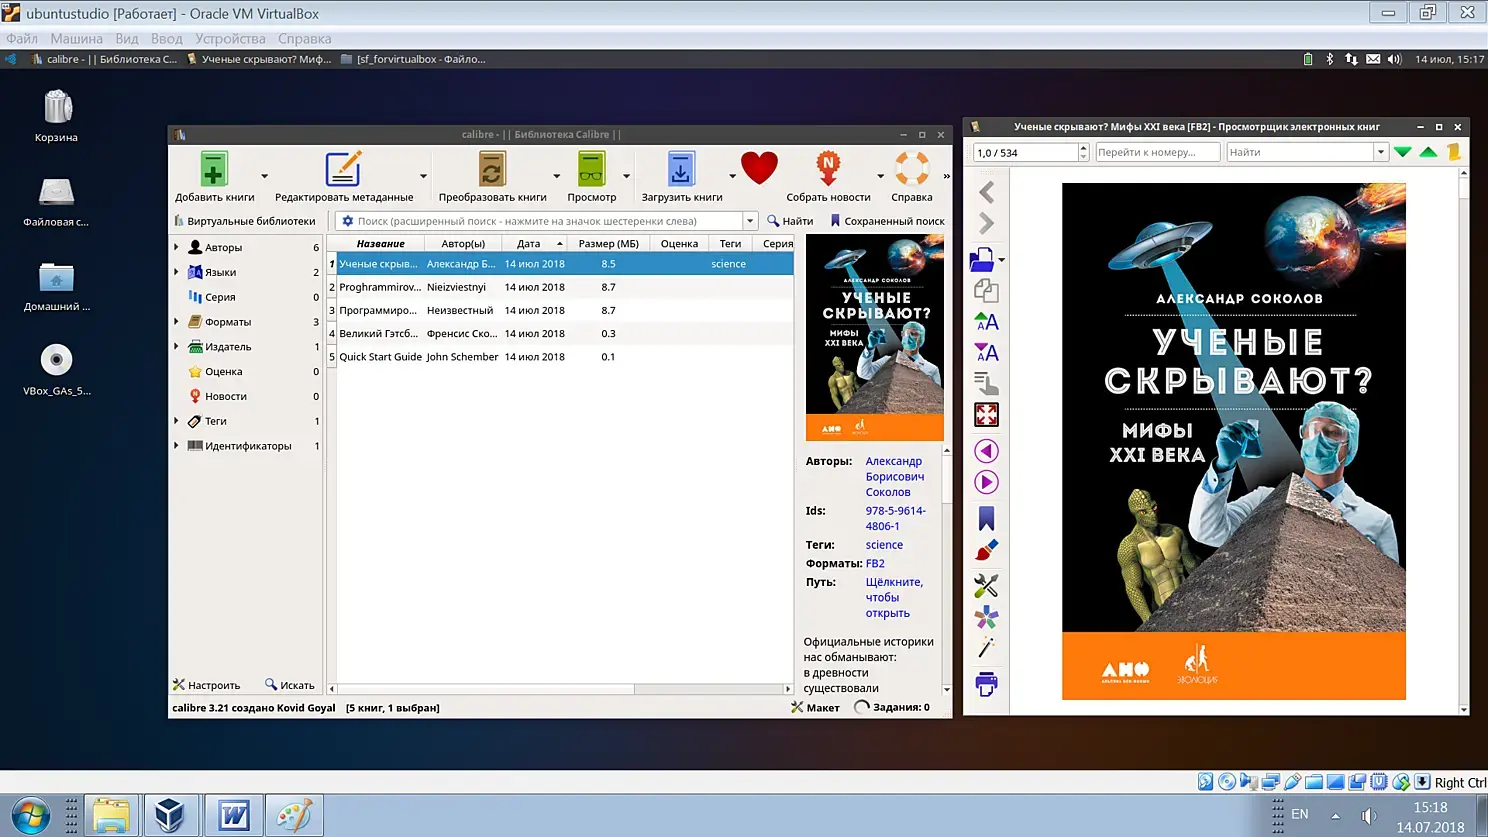The height and width of the screenshot is (837, 1488).
Task: Click the Преобразовать книги convert icon
Action: tap(492, 169)
